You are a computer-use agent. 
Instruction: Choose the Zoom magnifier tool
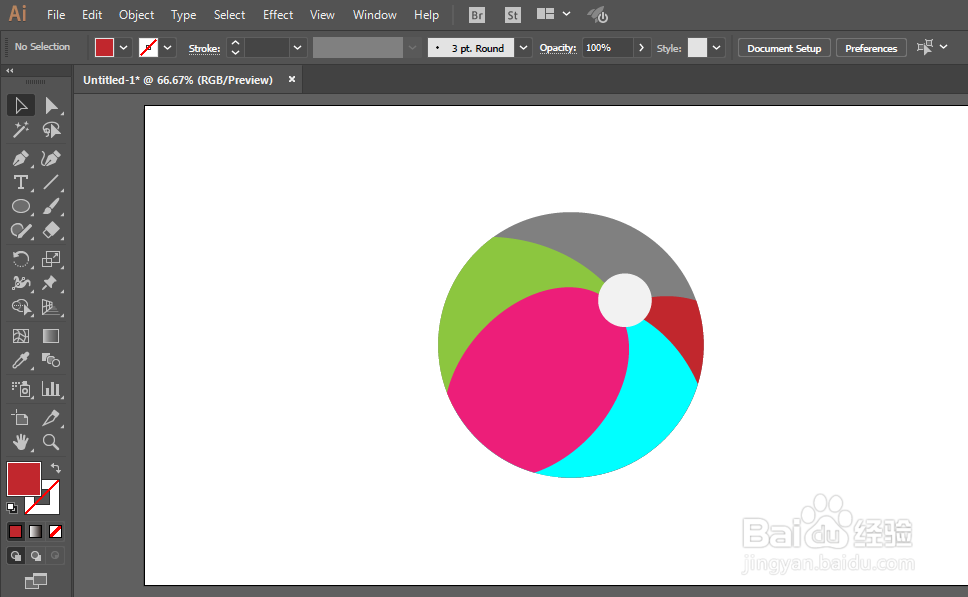click(x=51, y=442)
